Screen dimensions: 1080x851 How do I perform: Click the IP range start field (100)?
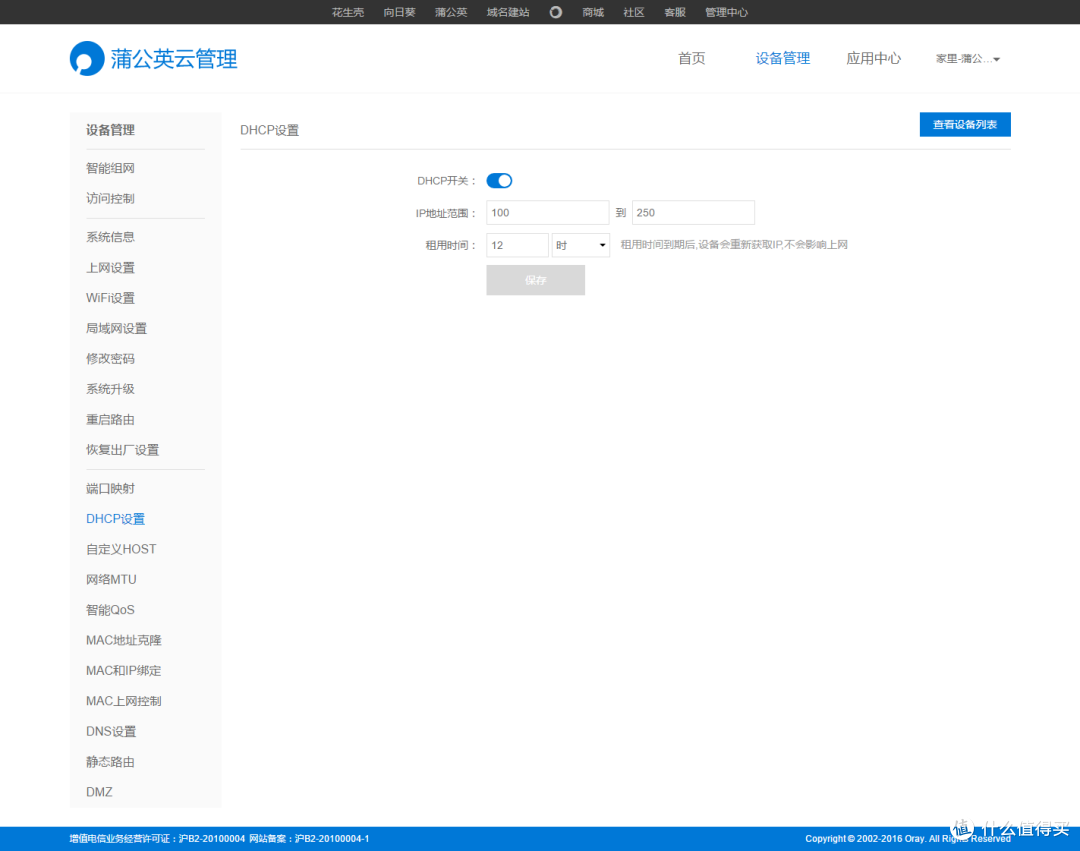point(548,213)
